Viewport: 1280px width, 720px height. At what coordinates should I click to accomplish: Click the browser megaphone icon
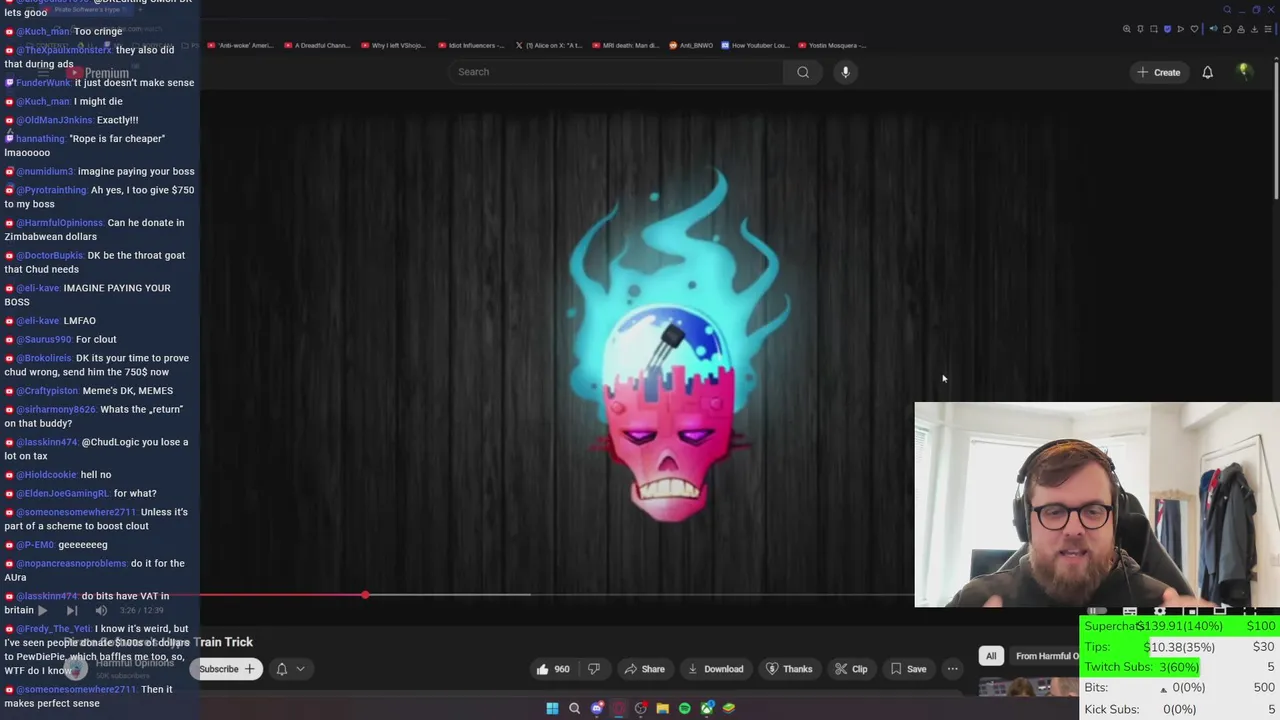[x=1214, y=29]
